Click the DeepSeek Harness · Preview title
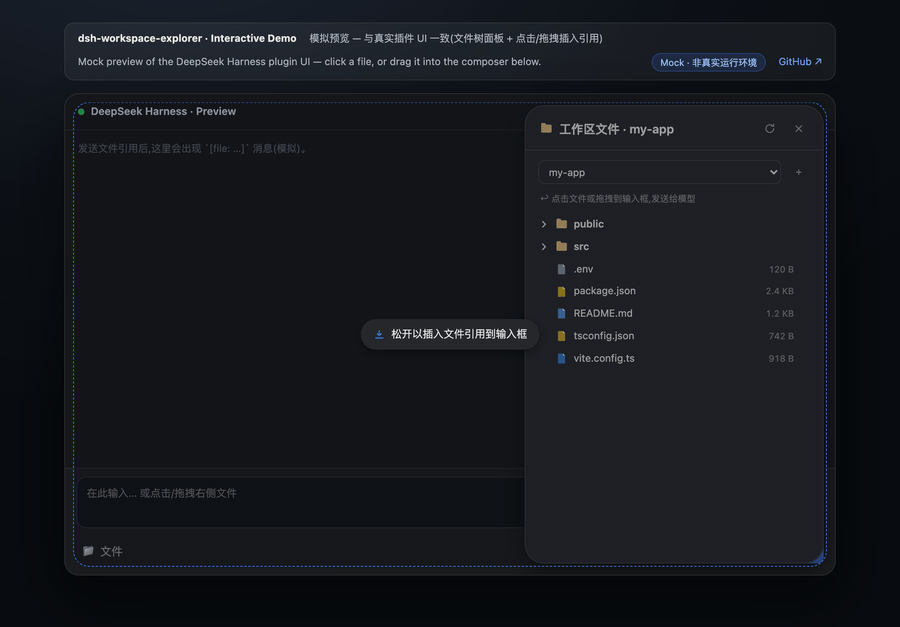The height and width of the screenshot is (627, 900). click(163, 111)
